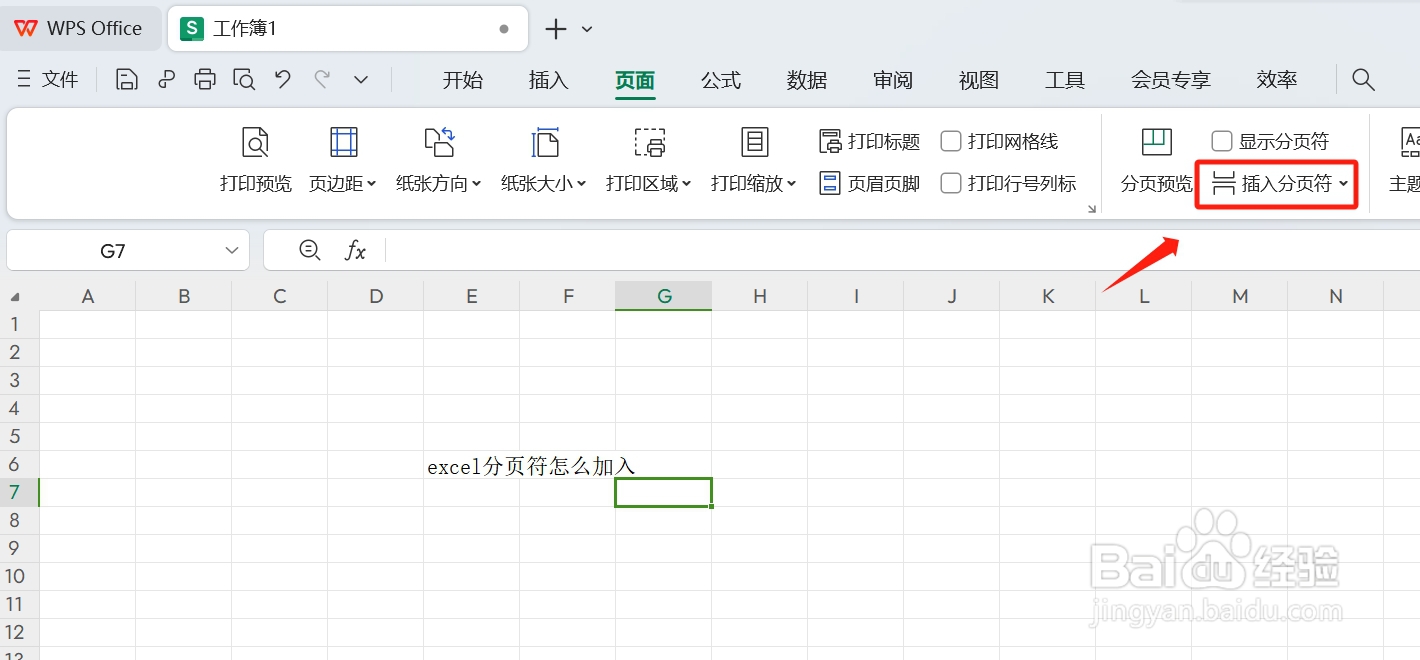
Task: Enable 显示分页符 show page breaks
Action: pyautogui.click(x=1221, y=141)
